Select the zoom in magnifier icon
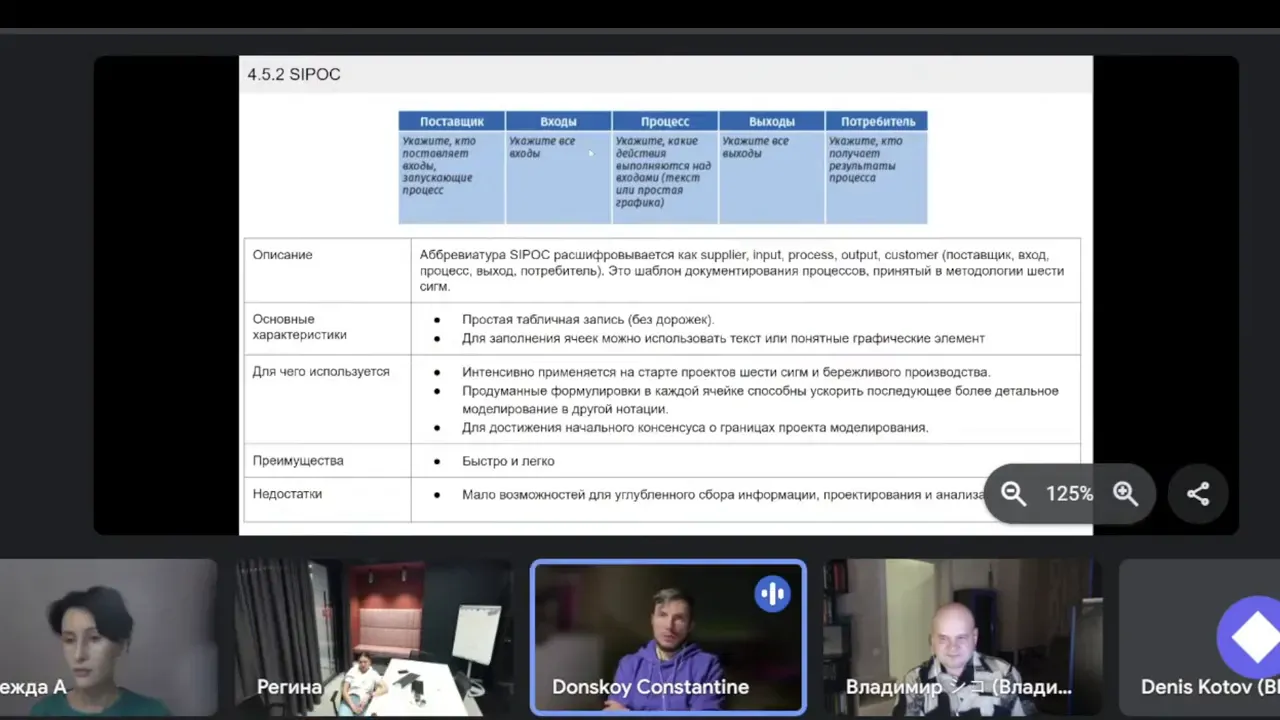This screenshot has height=720, width=1280. click(1126, 493)
